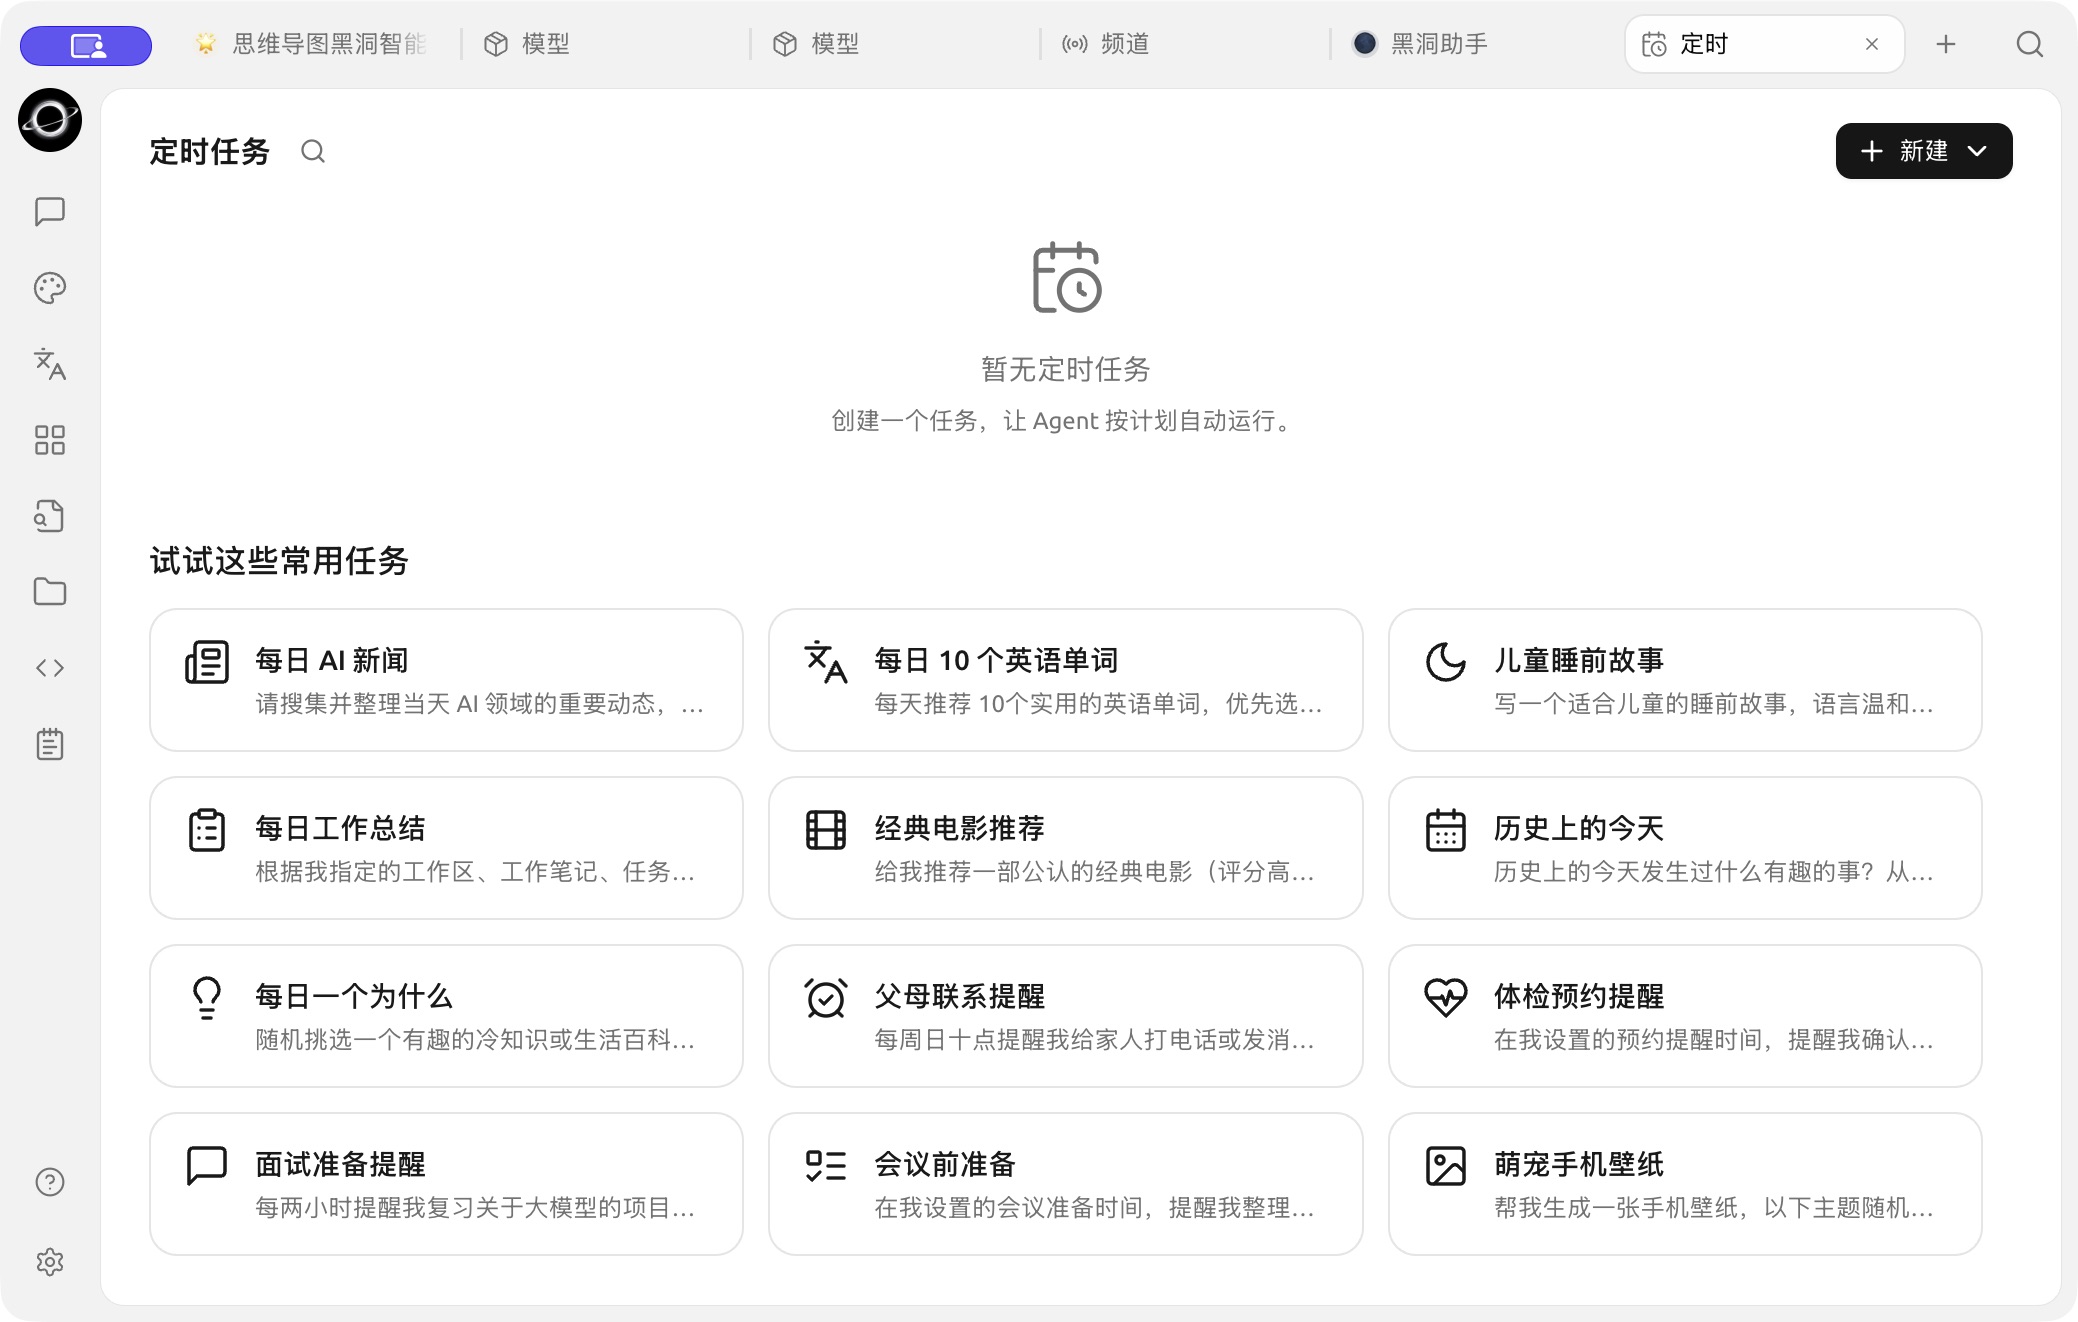Open the folder icon in sidebar
2078x1322 pixels.
coord(50,592)
